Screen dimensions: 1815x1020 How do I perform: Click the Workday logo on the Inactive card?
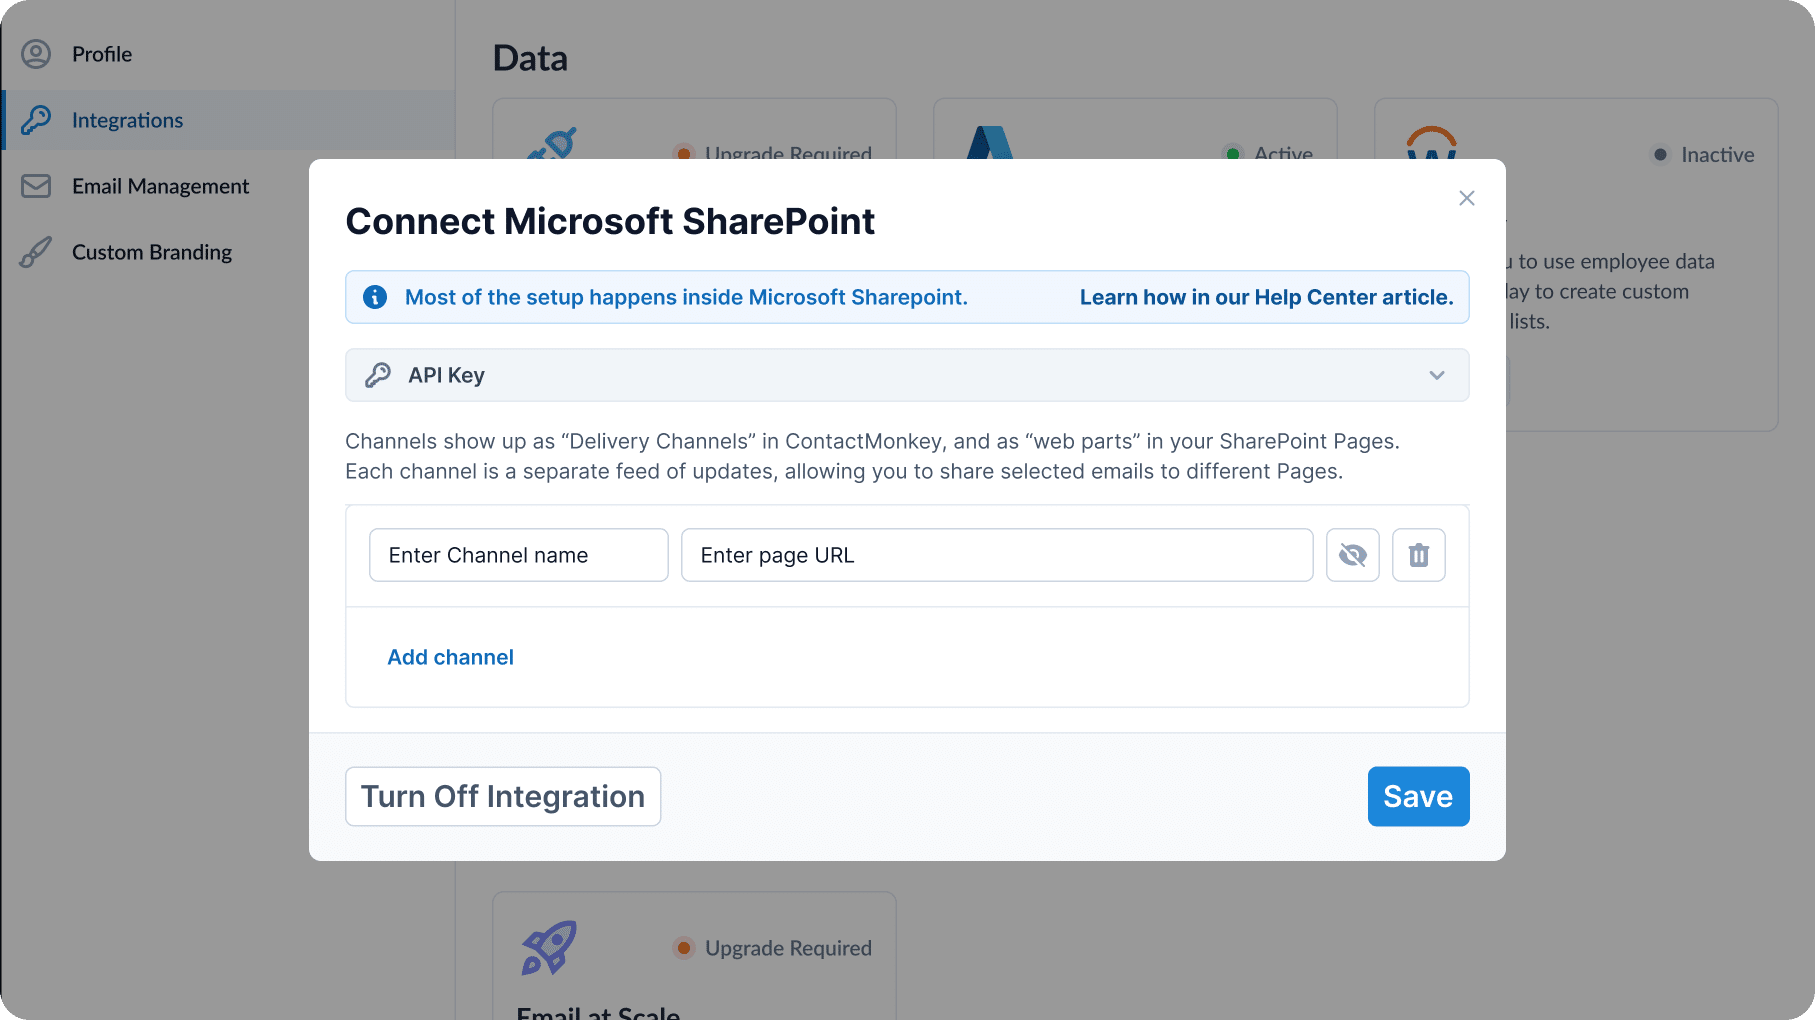pyautogui.click(x=1431, y=143)
